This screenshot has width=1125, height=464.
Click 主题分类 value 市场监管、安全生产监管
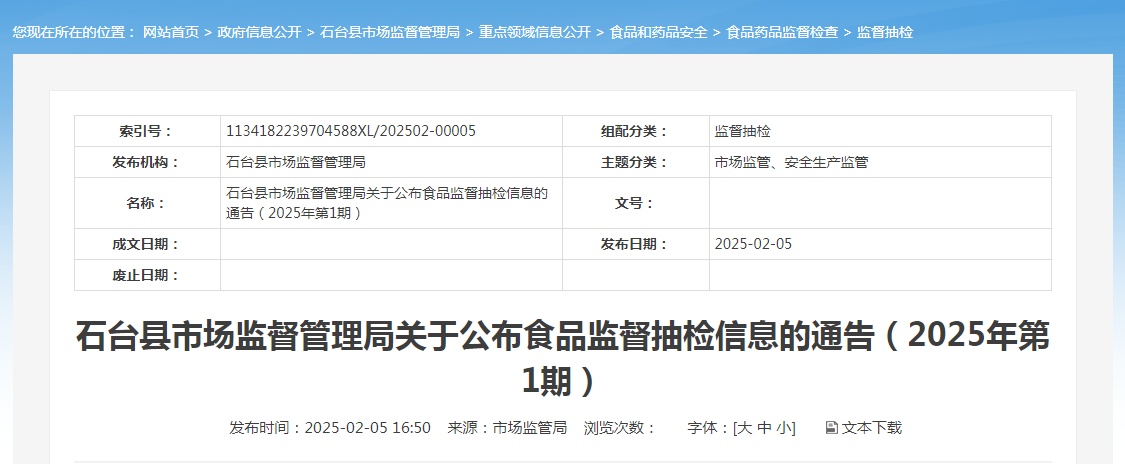[791, 162]
